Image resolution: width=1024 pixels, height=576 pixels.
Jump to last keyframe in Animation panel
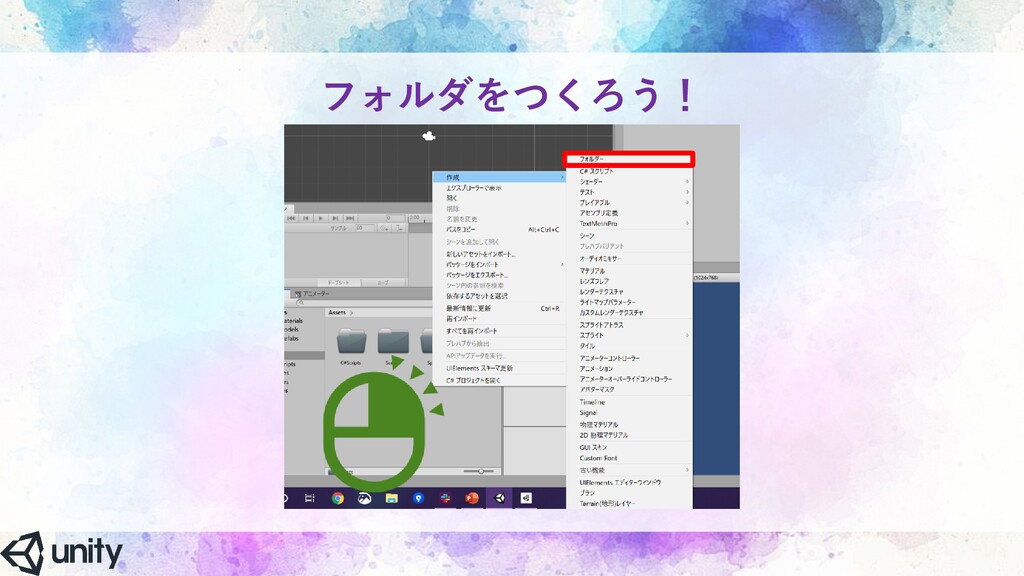[x=350, y=218]
